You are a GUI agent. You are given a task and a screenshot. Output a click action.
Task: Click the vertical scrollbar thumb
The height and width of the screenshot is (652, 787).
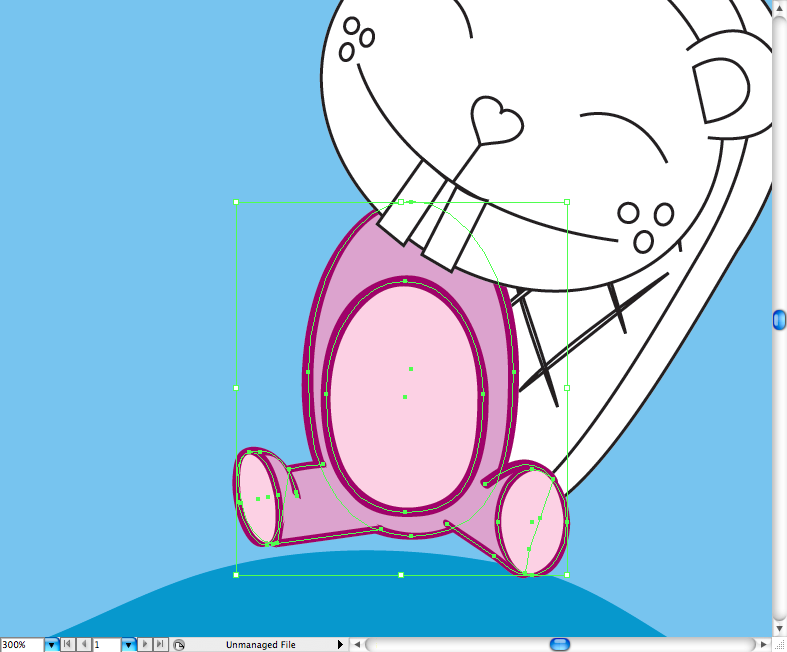point(779,319)
